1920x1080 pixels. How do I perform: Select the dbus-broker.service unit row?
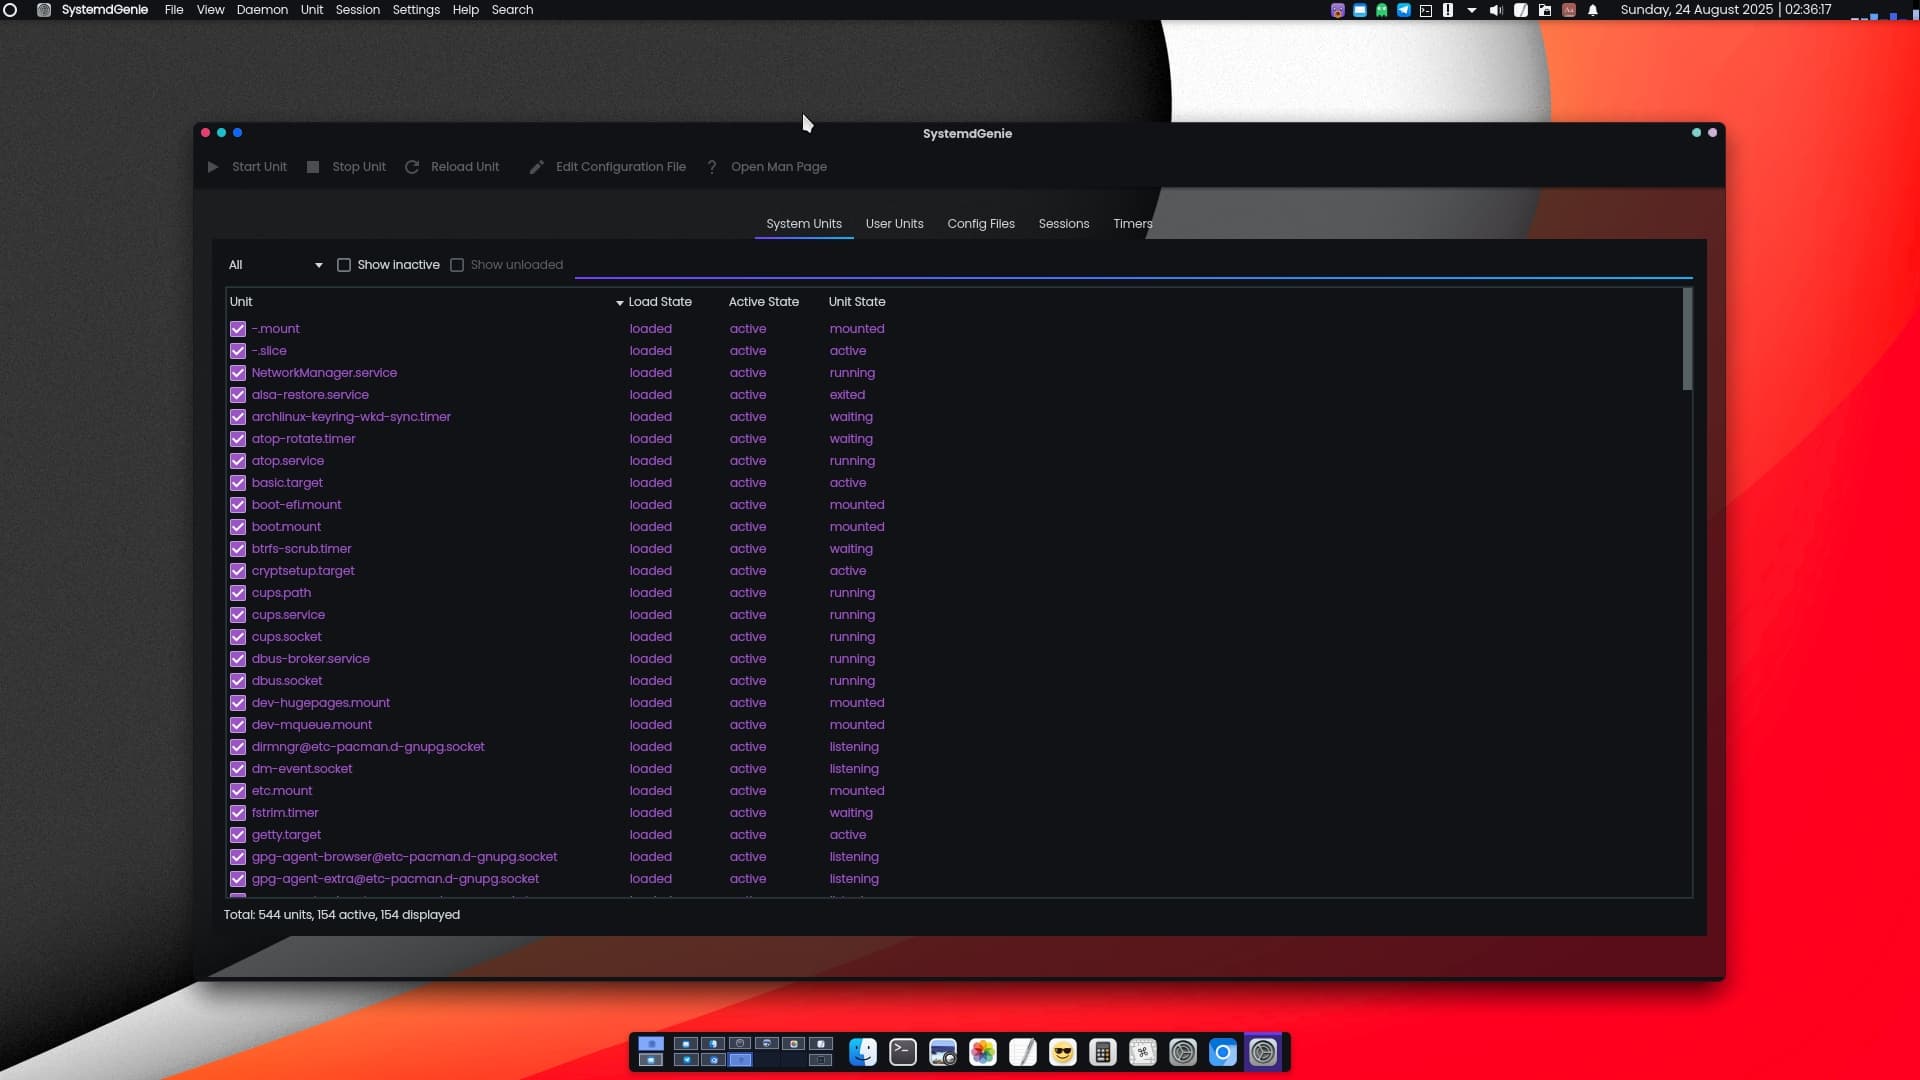click(x=311, y=659)
